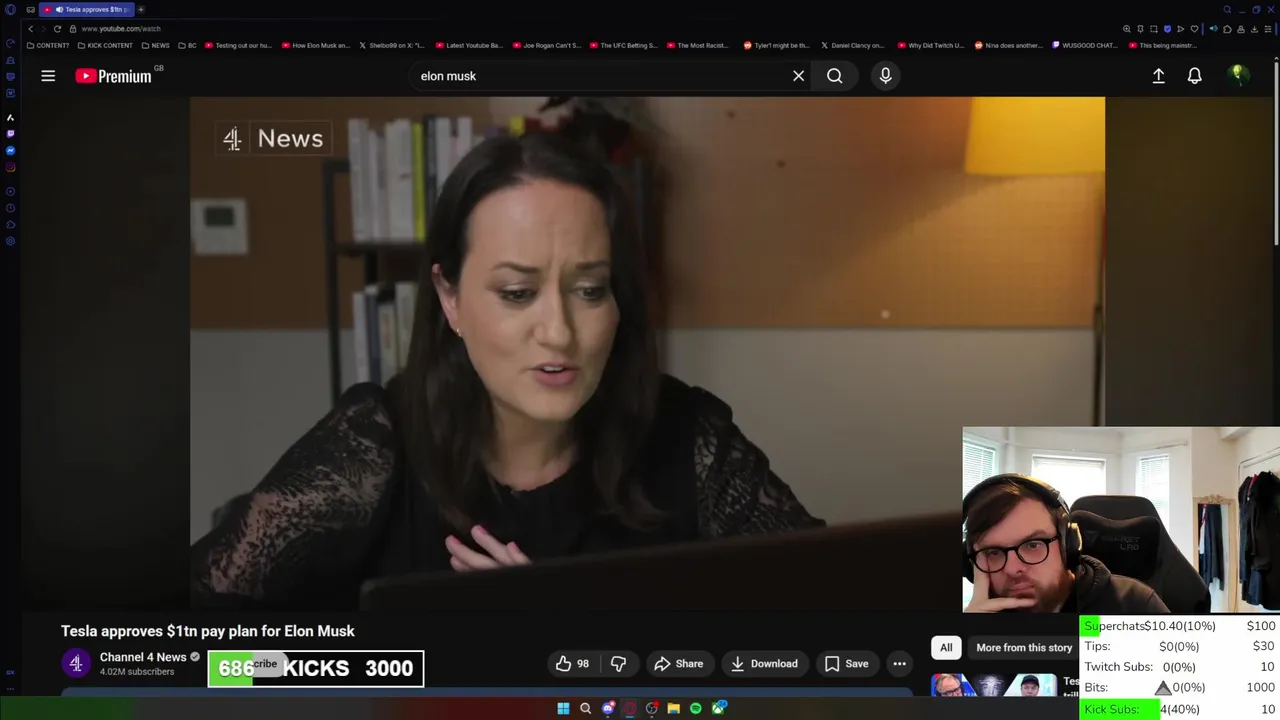Screen dimensions: 1280x720
Task: Open more actions three-dot menu
Action: click(899, 664)
